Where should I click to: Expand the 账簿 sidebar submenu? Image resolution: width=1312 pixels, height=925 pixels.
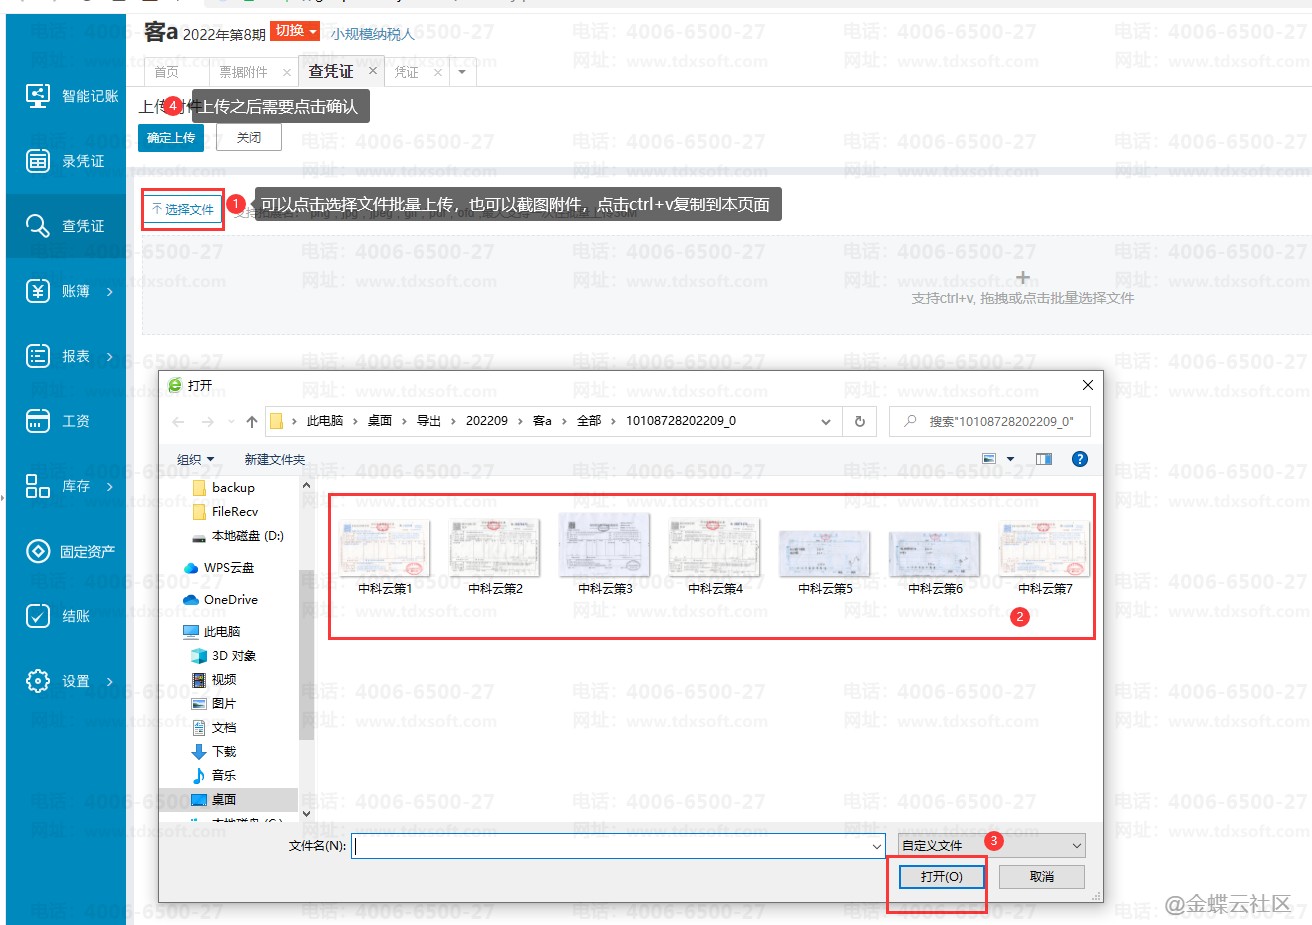pos(109,291)
